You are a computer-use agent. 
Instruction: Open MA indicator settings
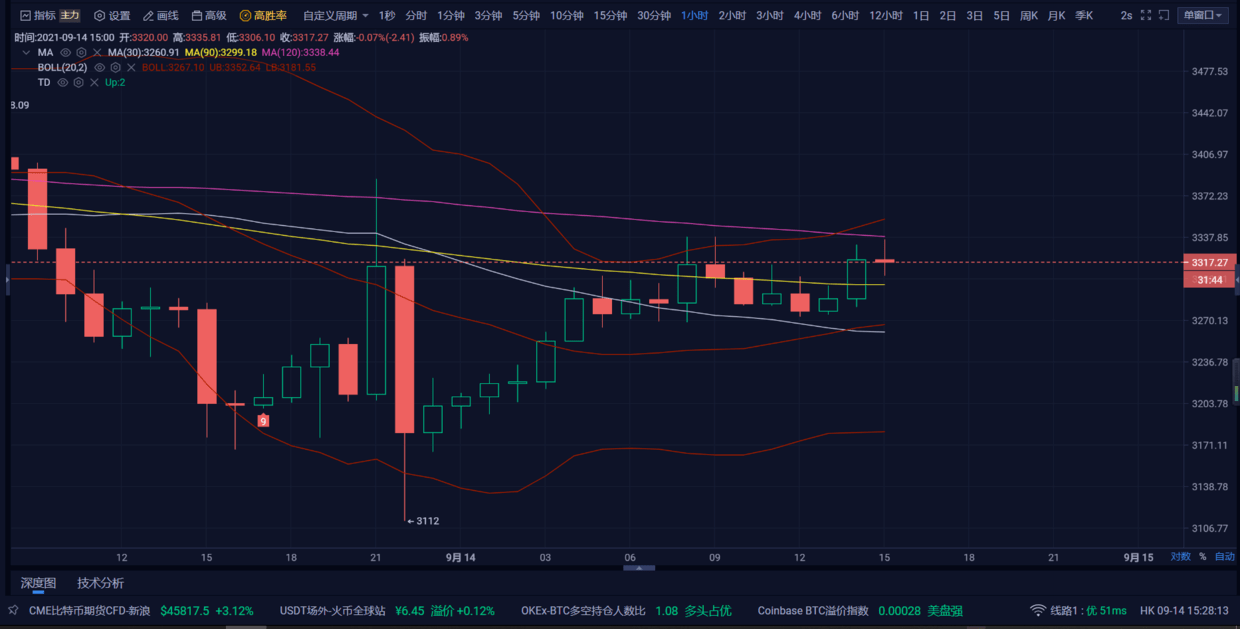[81, 52]
